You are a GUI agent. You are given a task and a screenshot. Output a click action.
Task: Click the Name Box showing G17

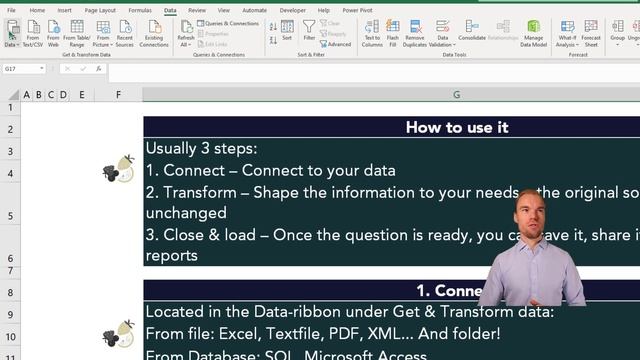[20, 69]
